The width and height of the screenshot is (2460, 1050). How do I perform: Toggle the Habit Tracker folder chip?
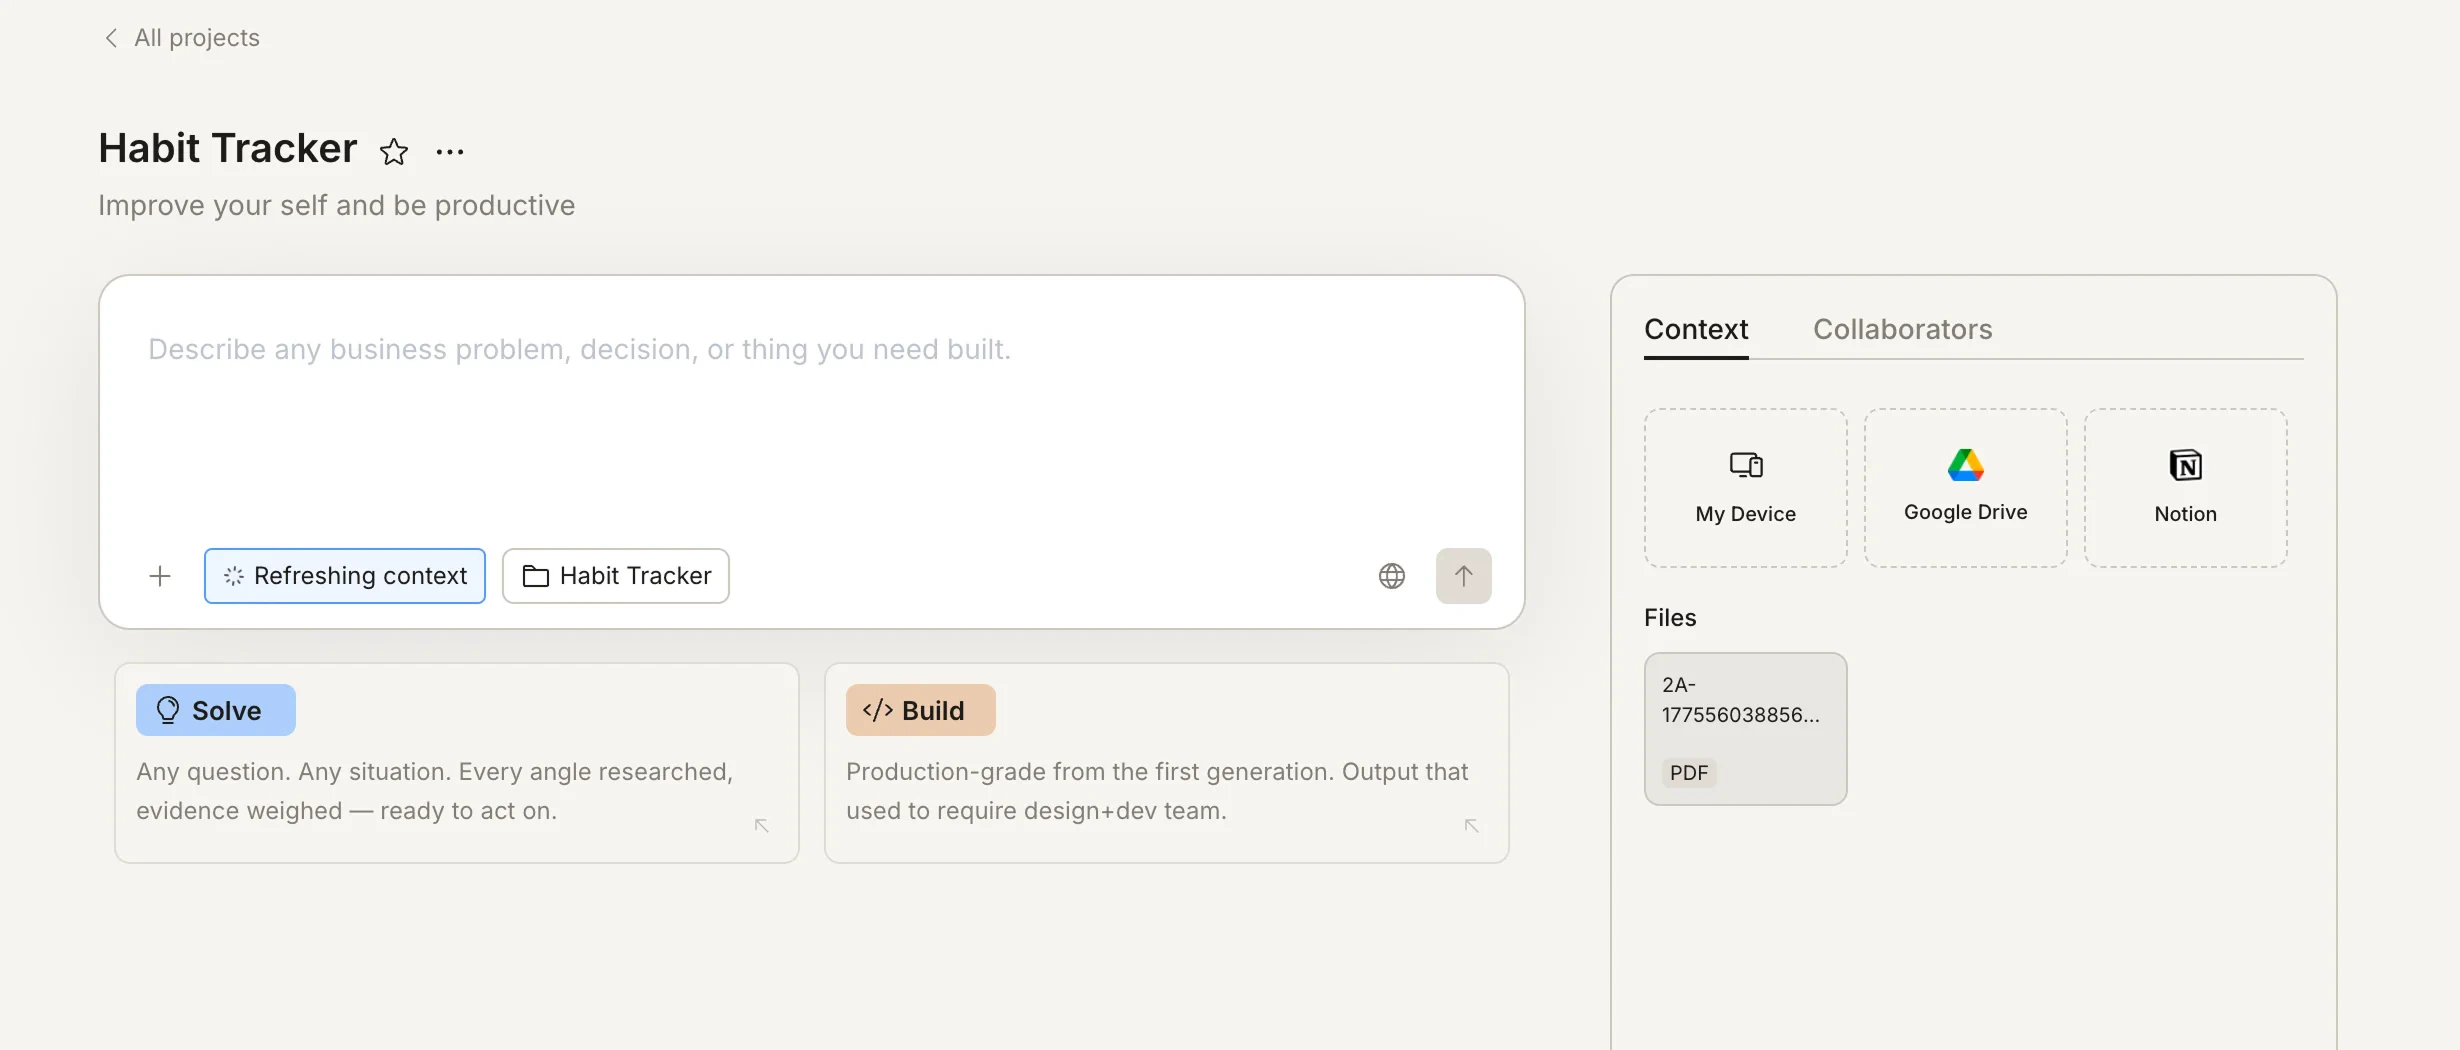point(615,576)
